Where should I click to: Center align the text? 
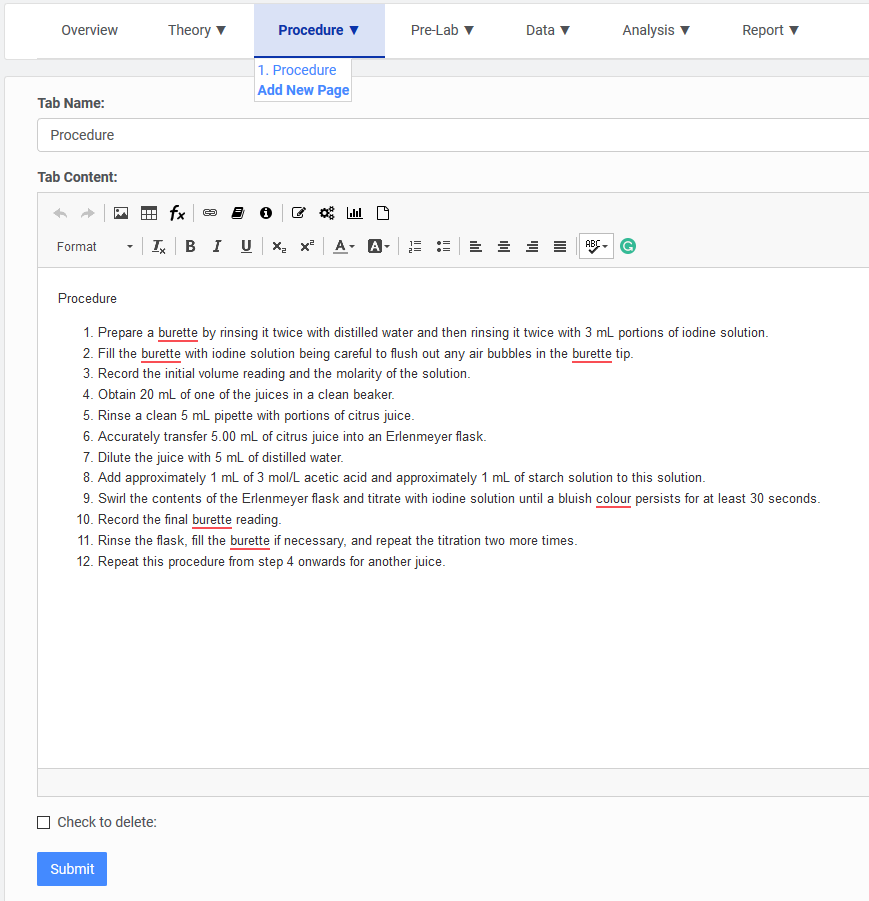[504, 247]
